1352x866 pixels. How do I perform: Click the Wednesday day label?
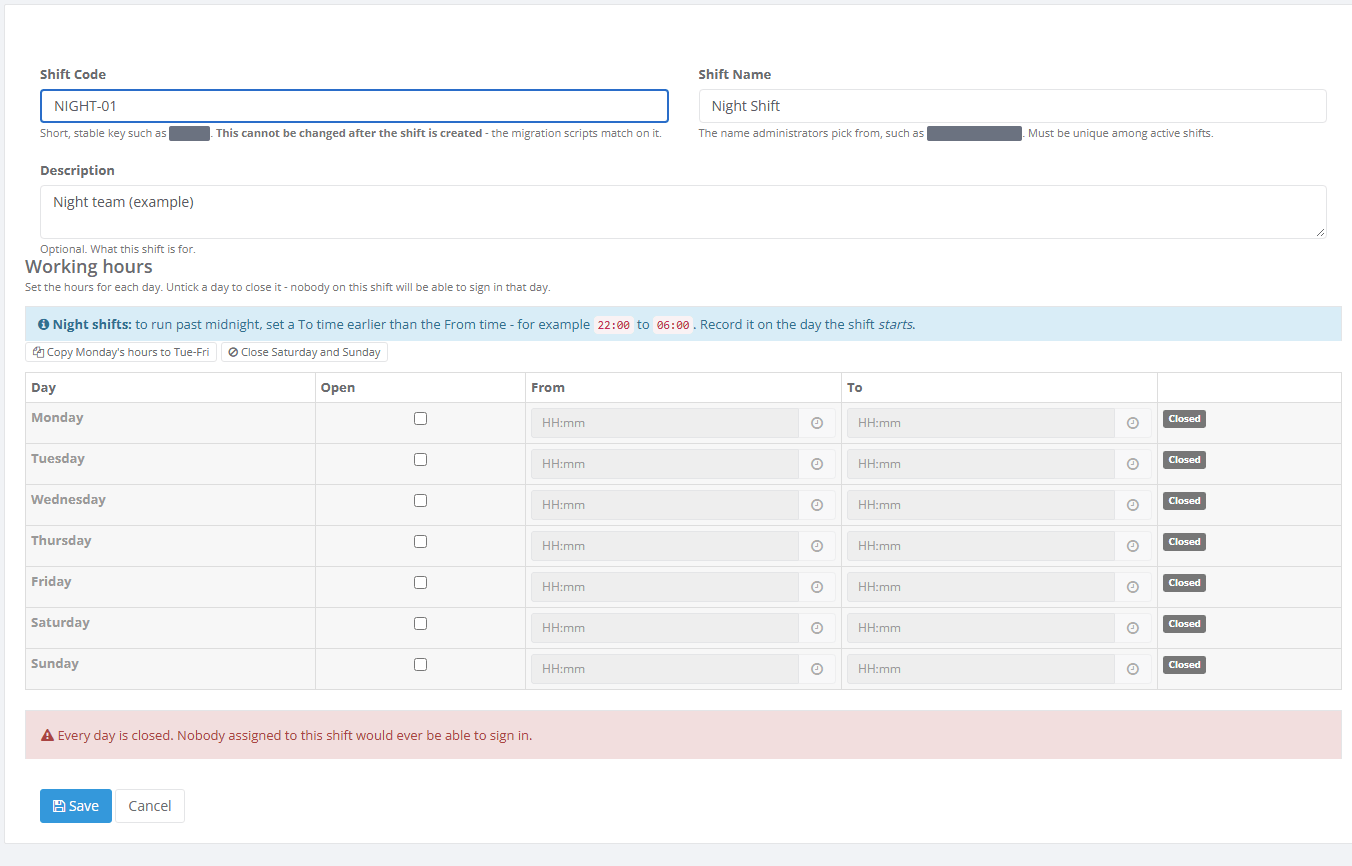tap(68, 500)
